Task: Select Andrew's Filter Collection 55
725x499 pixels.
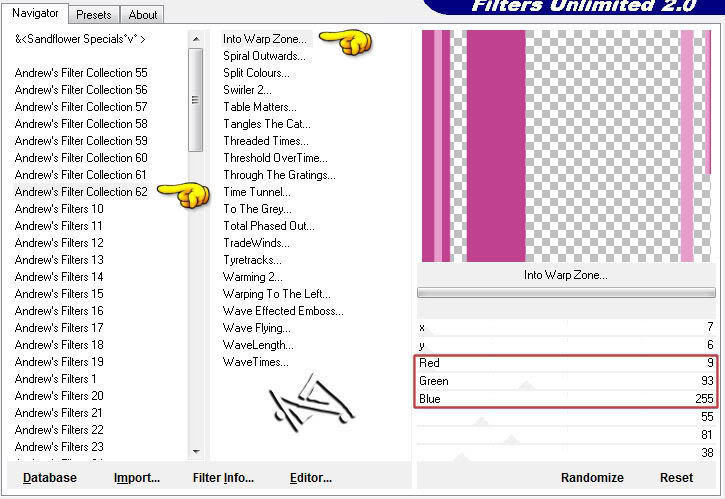Action: click(81, 73)
